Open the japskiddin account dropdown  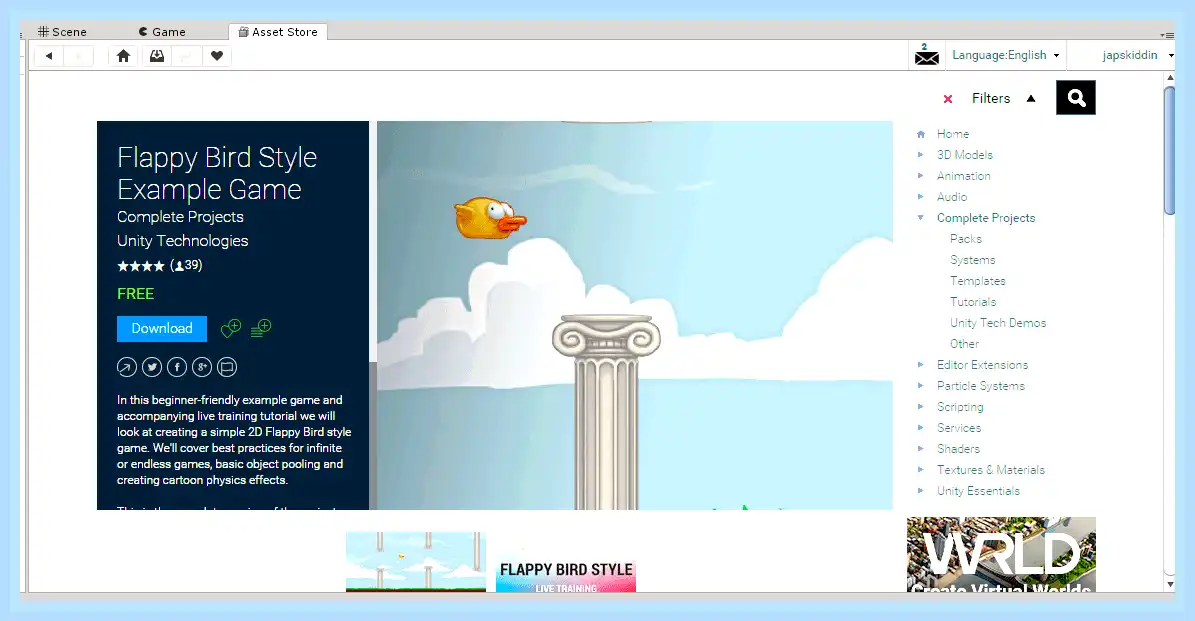click(x=1137, y=55)
